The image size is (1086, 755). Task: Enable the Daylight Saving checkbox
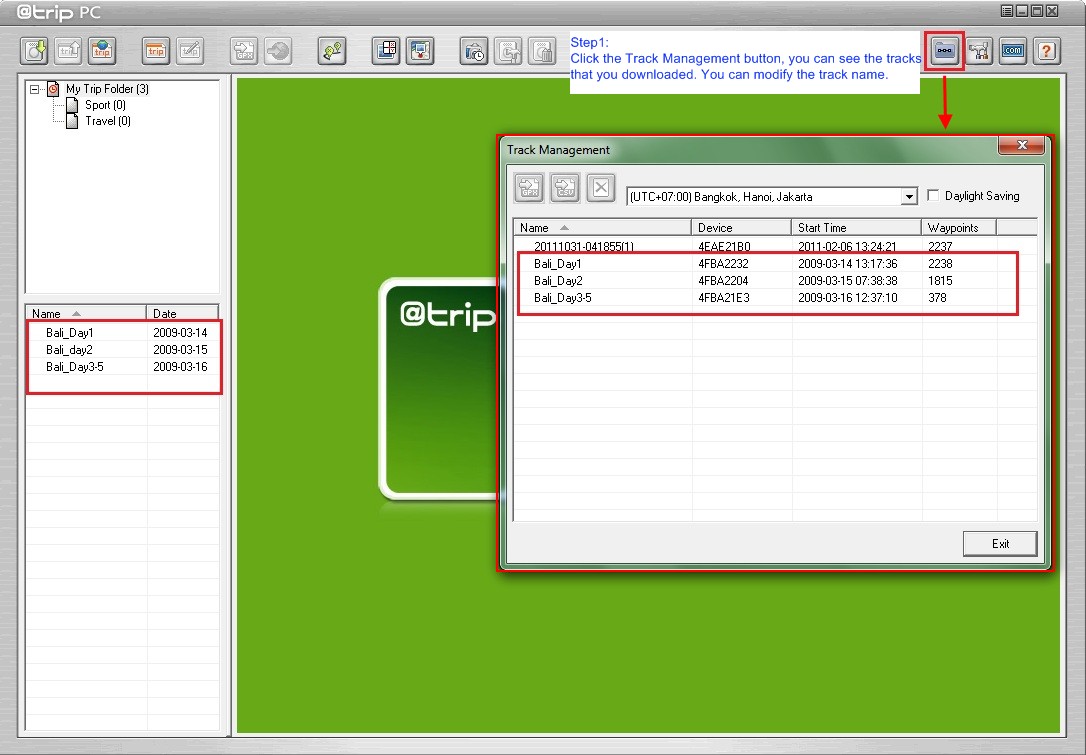click(x=933, y=195)
